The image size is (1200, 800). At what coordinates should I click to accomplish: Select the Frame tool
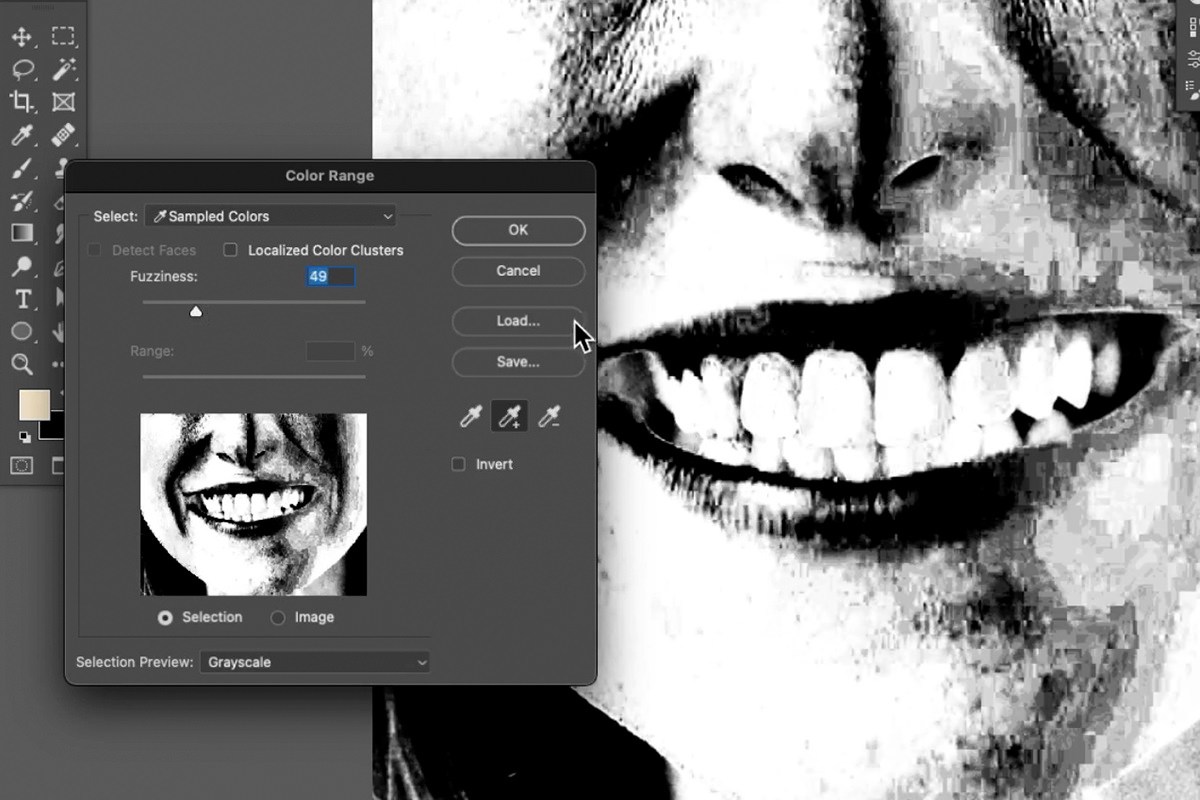(63, 101)
